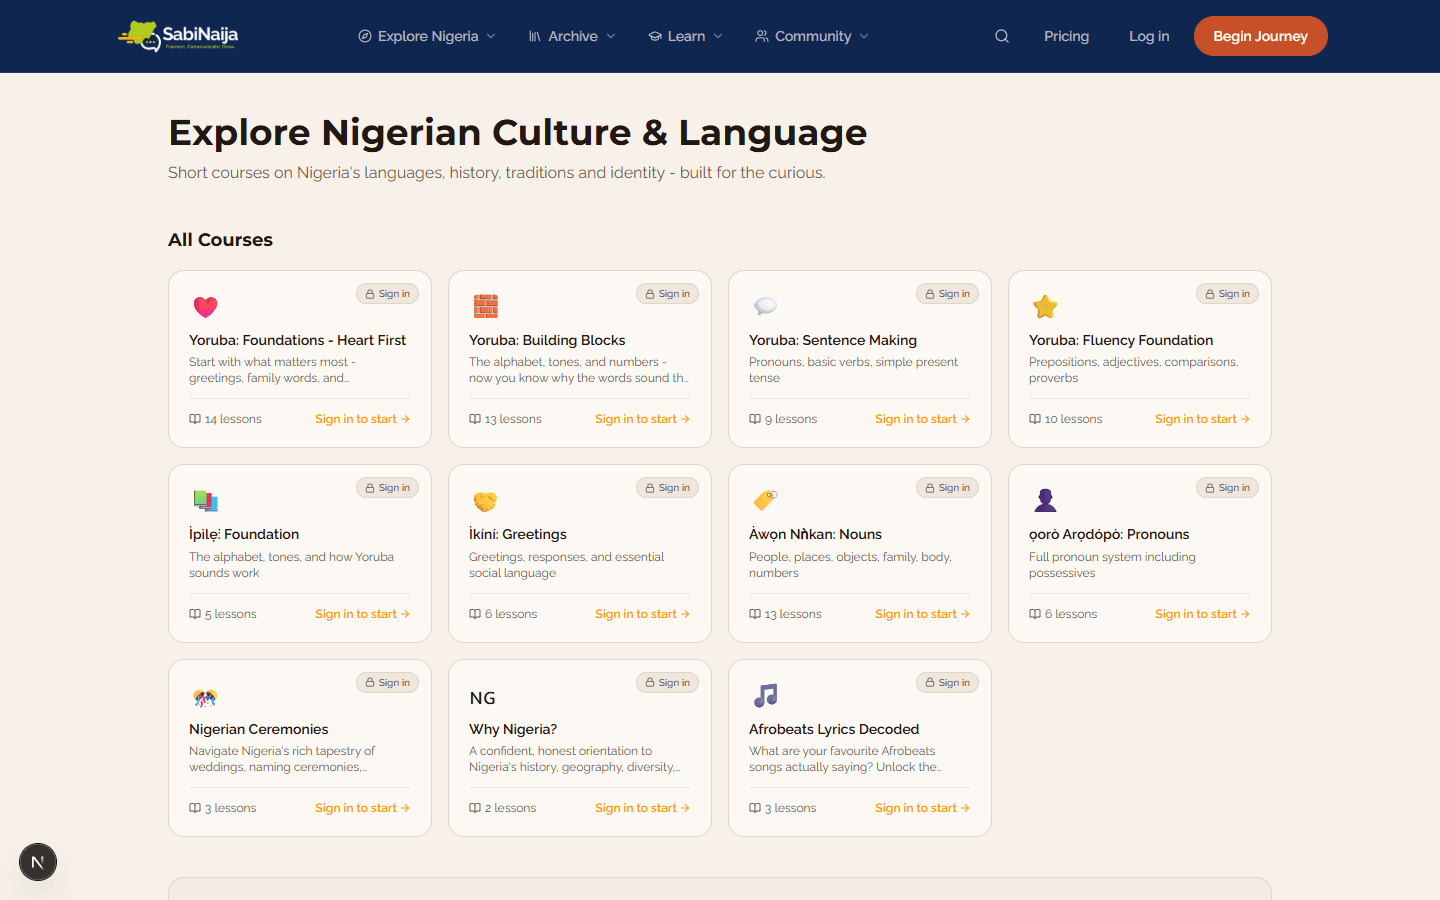The width and height of the screenshot is (1440, 900).
Task: Select Why Nigeria? course title
Action: pyautogui.click(x=513, y=729)
